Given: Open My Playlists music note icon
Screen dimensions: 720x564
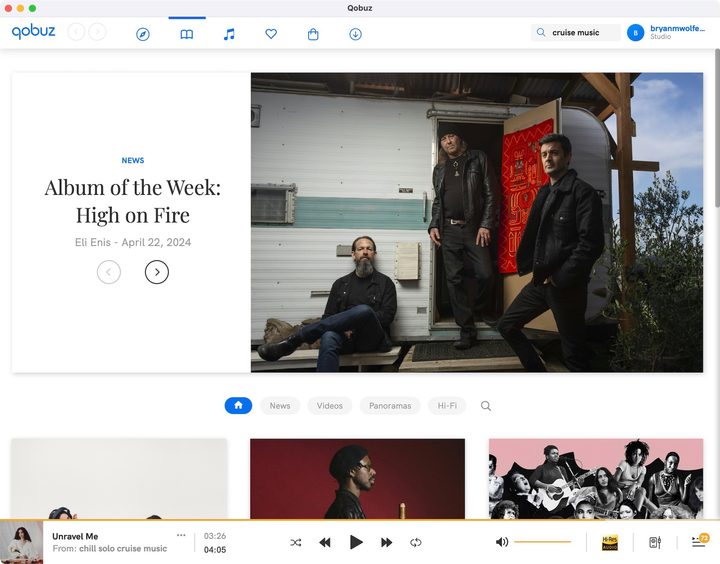Looking at the screenshot, I should pos(229,34).
